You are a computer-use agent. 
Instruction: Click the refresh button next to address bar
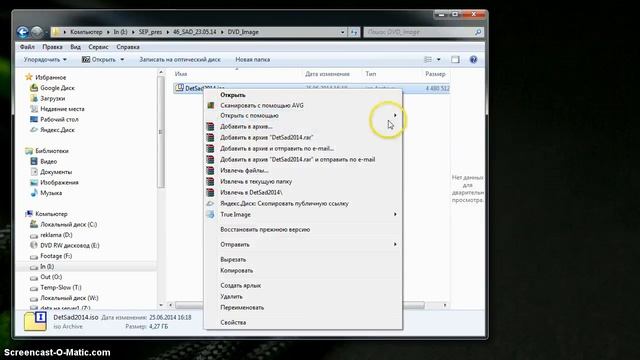coord(354,32)
